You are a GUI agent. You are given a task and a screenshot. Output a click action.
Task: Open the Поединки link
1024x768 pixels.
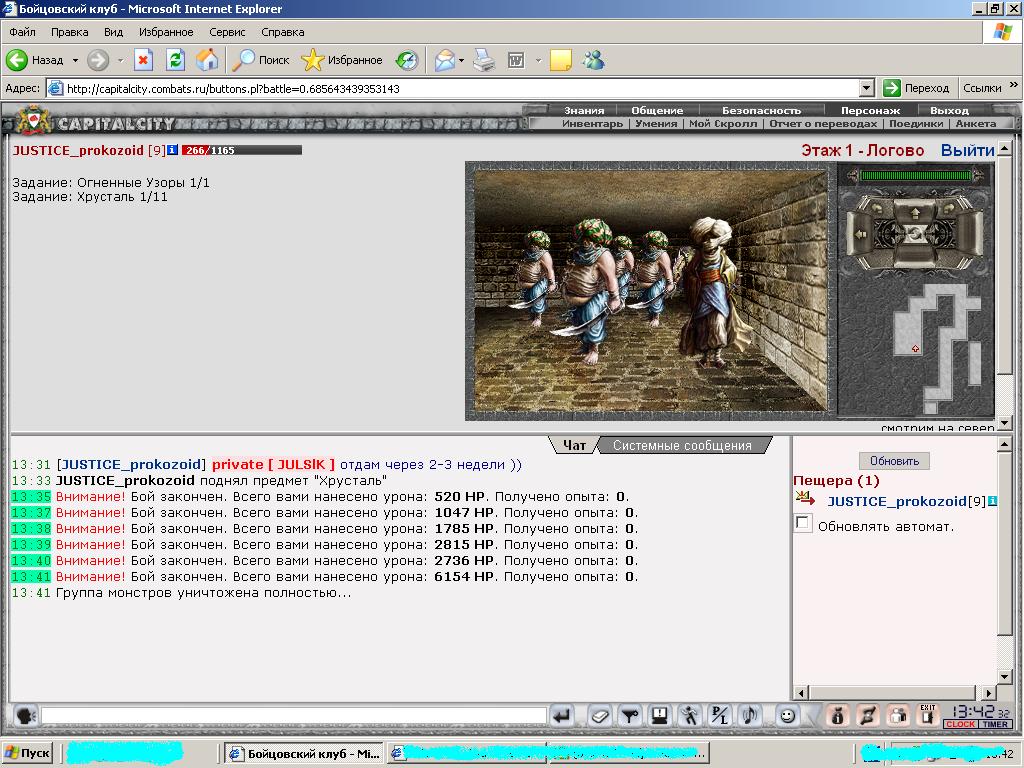916,123
